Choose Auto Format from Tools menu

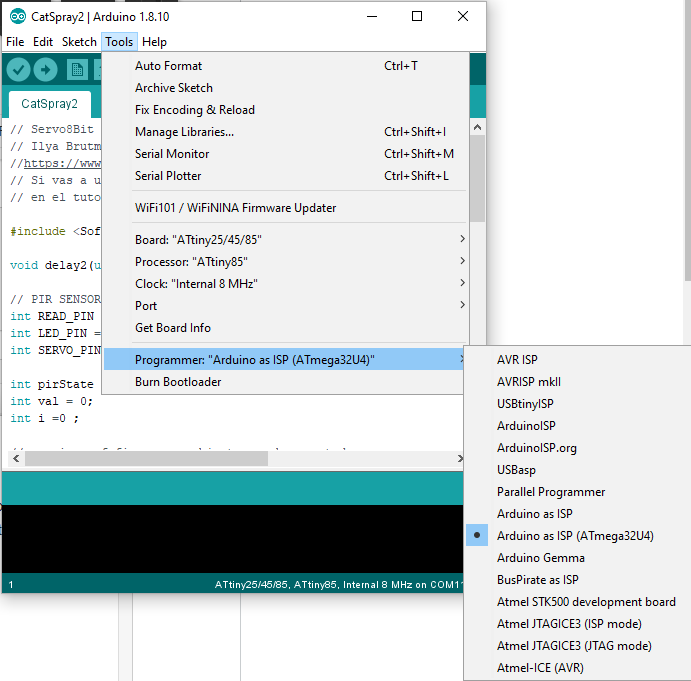click(x=285, y=66)
